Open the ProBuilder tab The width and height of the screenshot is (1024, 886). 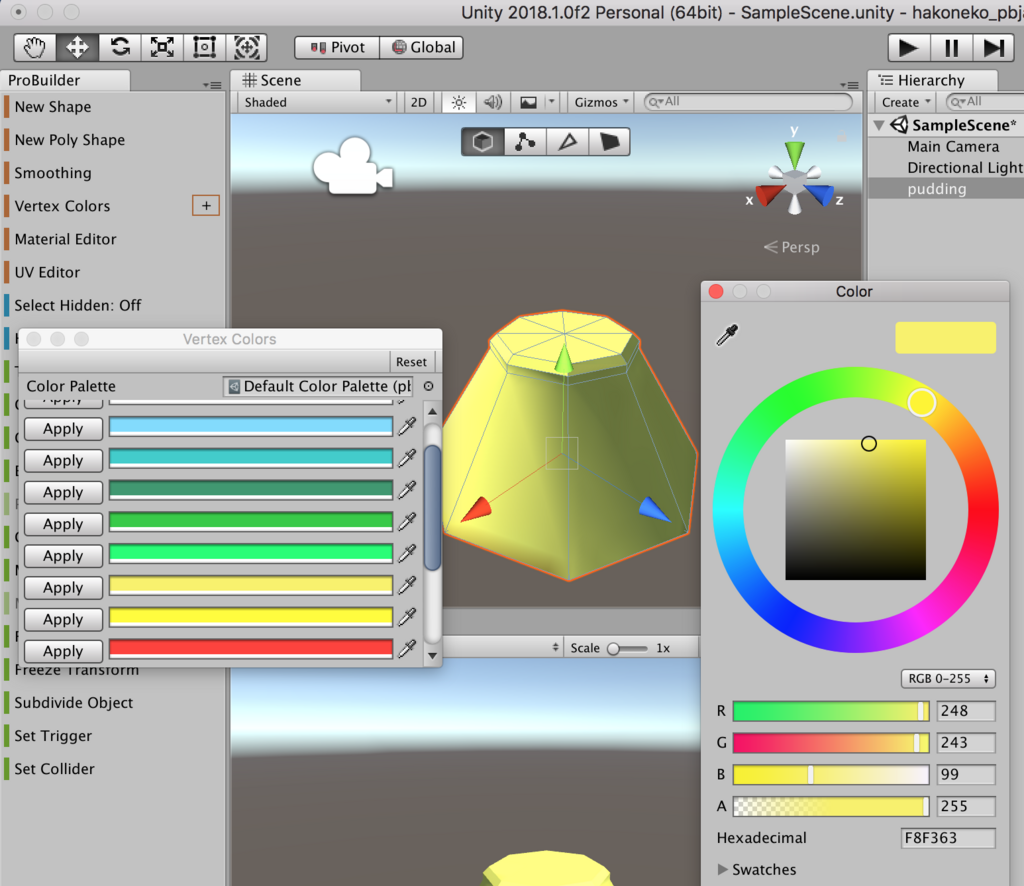(65, 80)
